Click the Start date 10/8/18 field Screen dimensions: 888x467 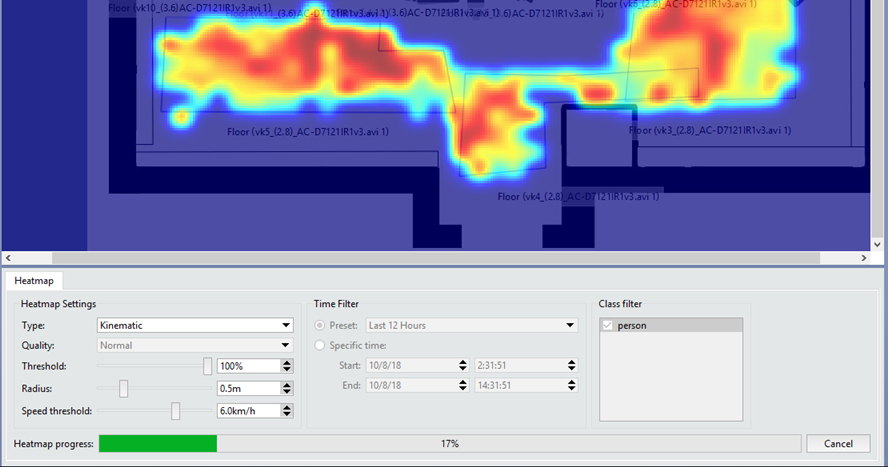click(410, 367)
